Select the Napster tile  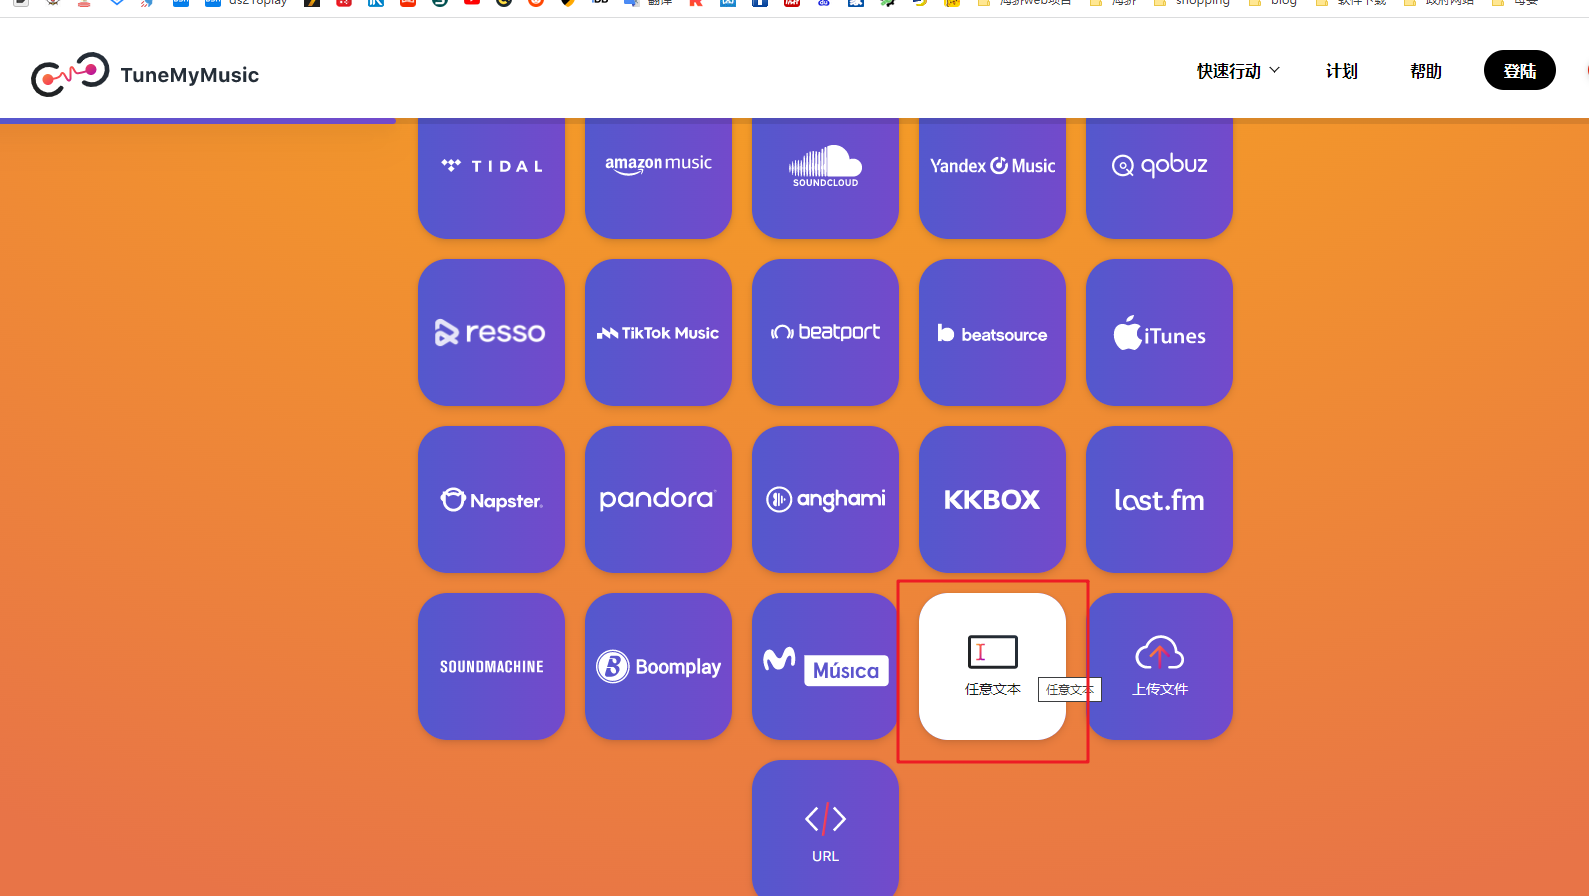tap(491, 499)
